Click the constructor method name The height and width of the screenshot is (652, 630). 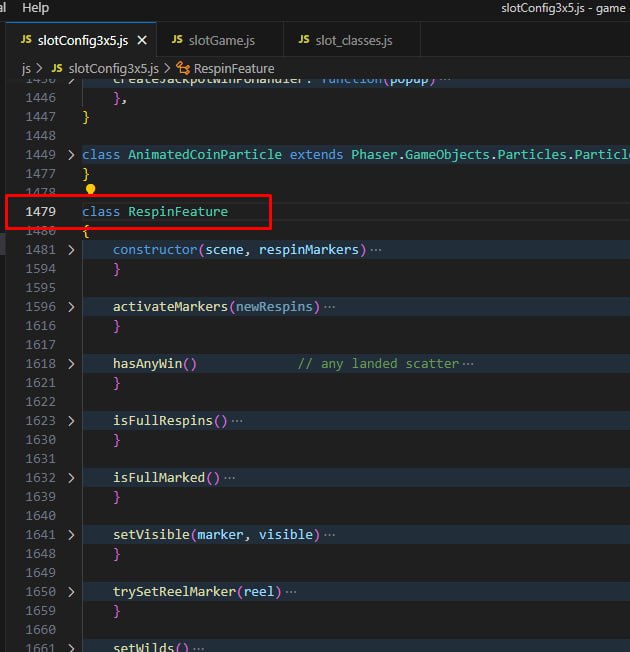(155, 250)
